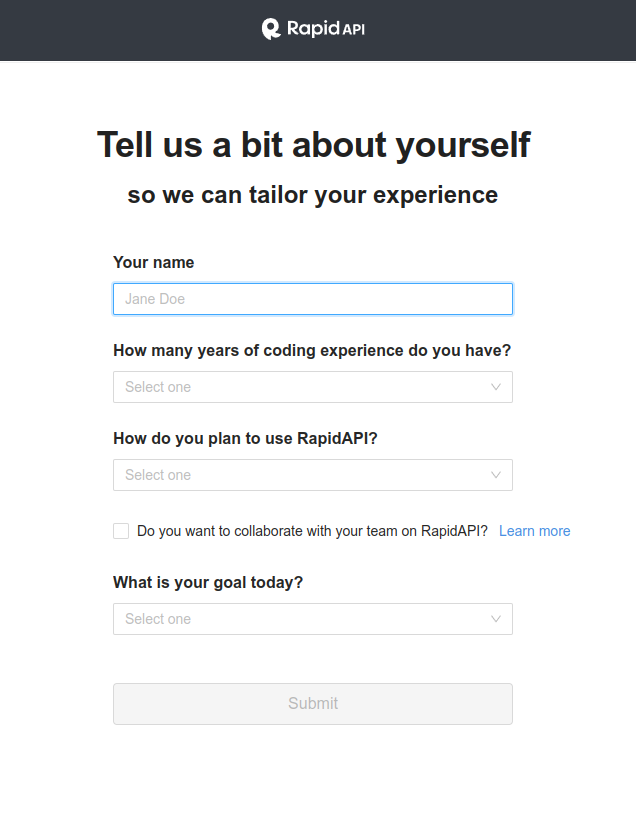Click the "What is your goal today?" label
This screenshot has height=817, width=636.
coord(208,582)
